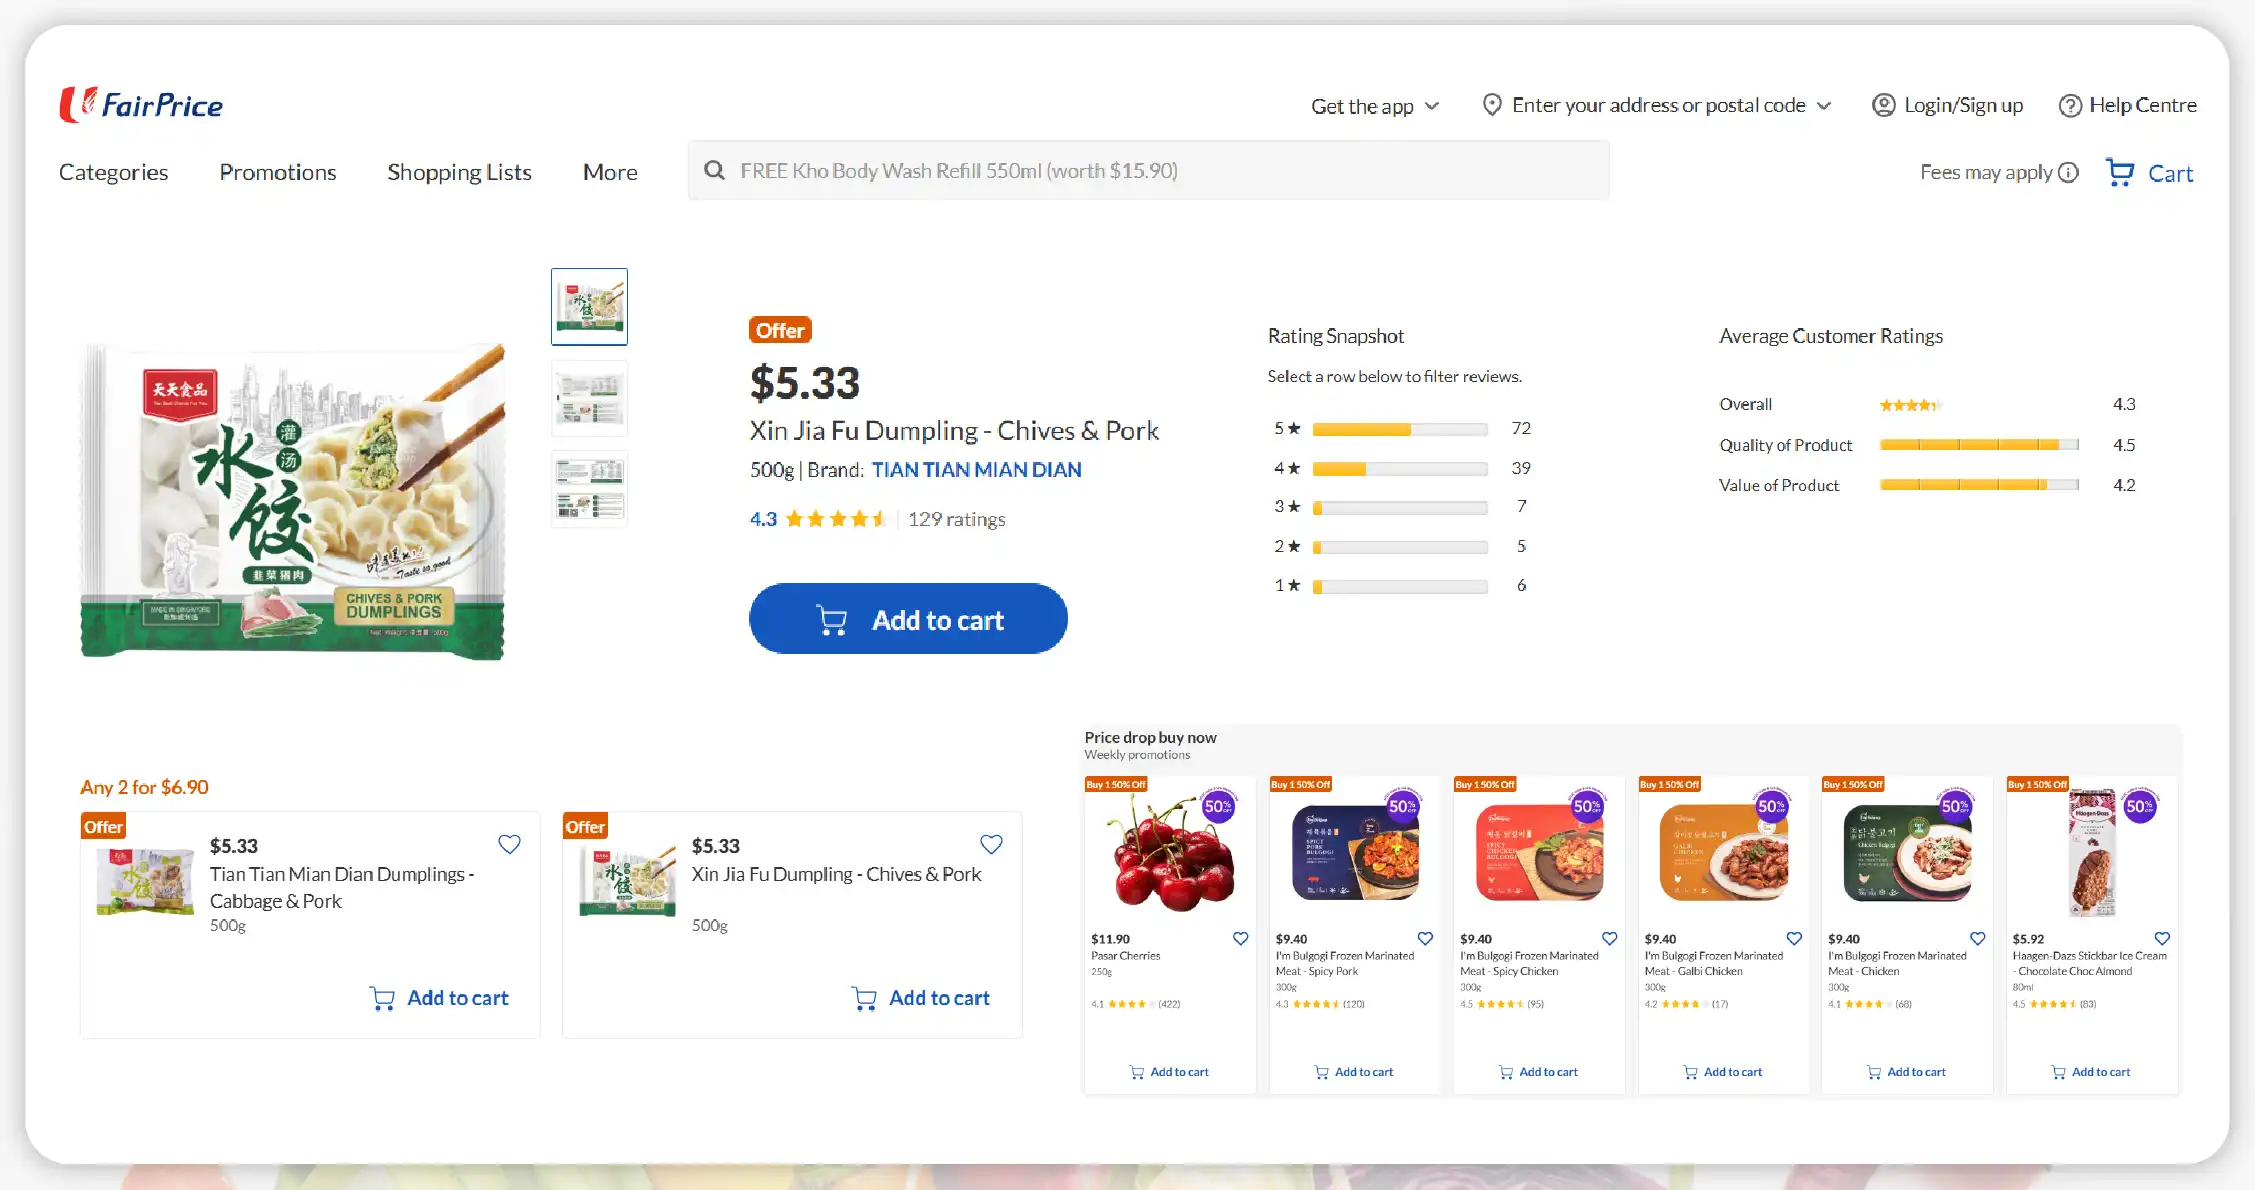Open Login/Sign up via the account icon
The height and width of the screenshot is (1190, 2255).
1884,104
